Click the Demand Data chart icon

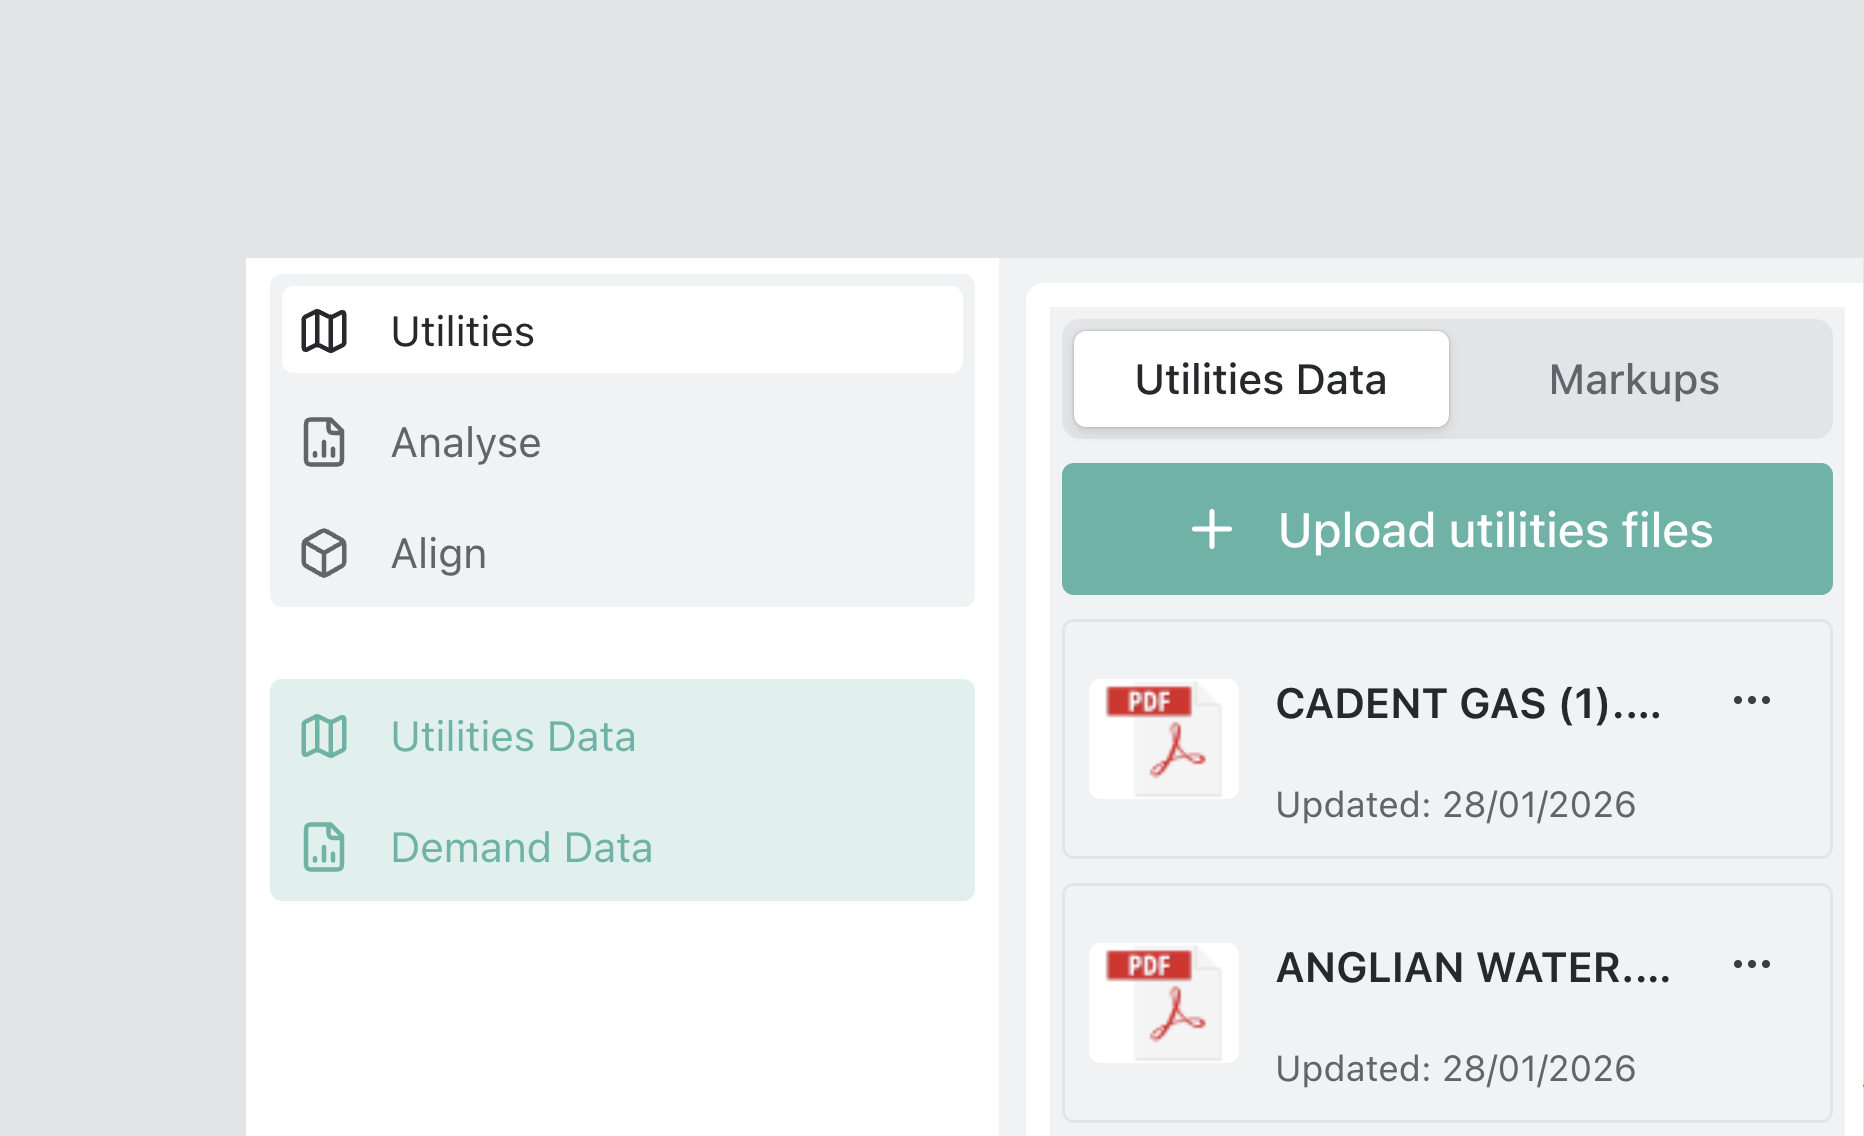[x=324, y=847]
